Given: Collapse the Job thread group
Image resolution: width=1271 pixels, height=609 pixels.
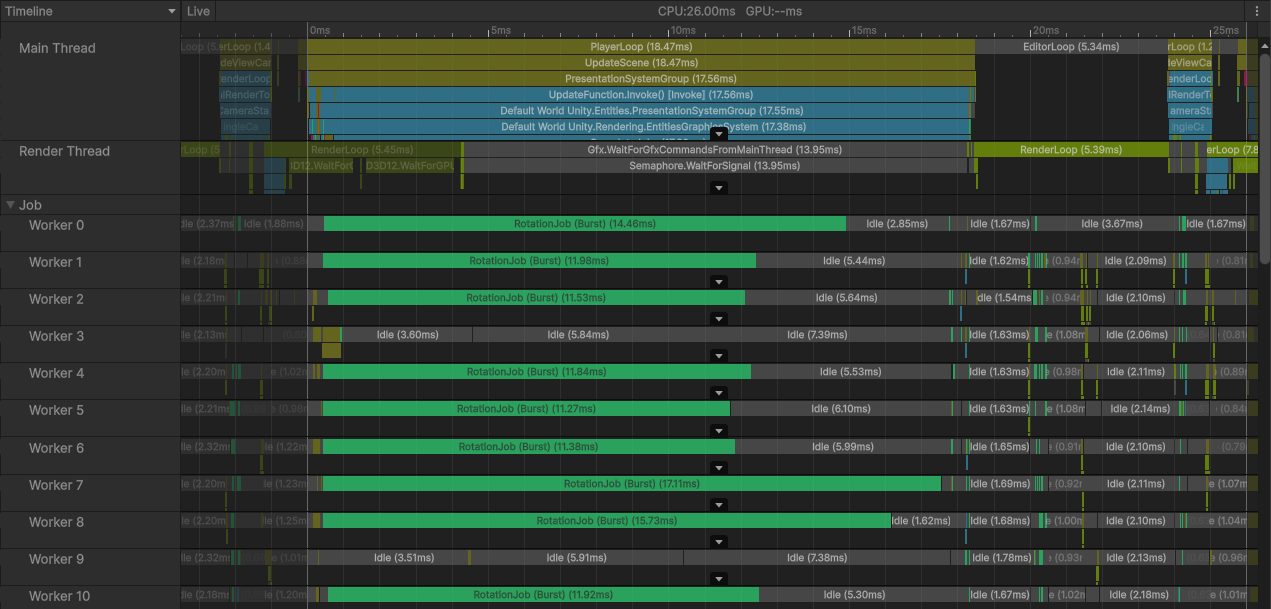Looking at the screenshot, I should [x=12, y=205].
